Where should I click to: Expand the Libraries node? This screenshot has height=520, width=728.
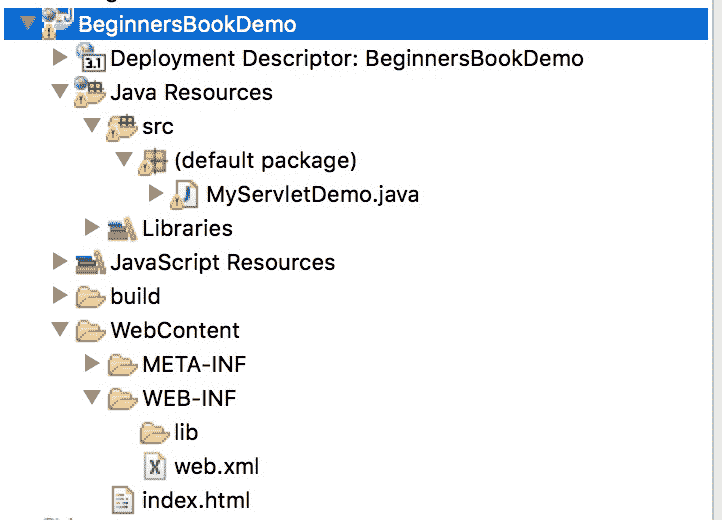[92, 228]
